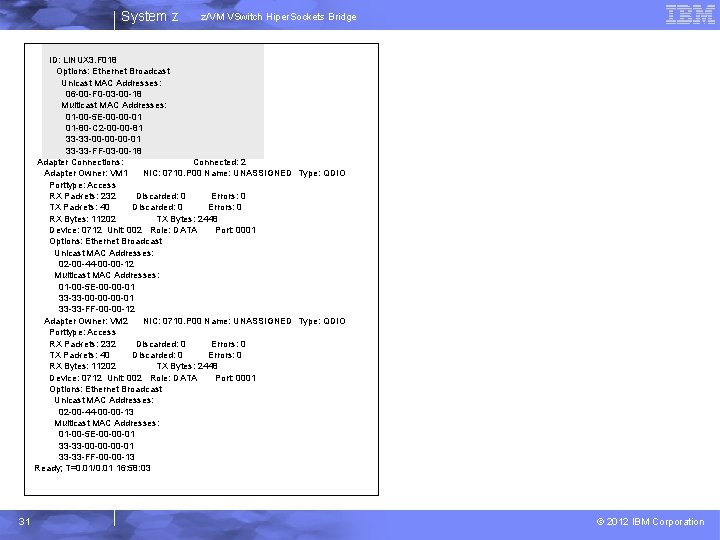Select 'Porttype: Access' under VM2

pos(83,332)
